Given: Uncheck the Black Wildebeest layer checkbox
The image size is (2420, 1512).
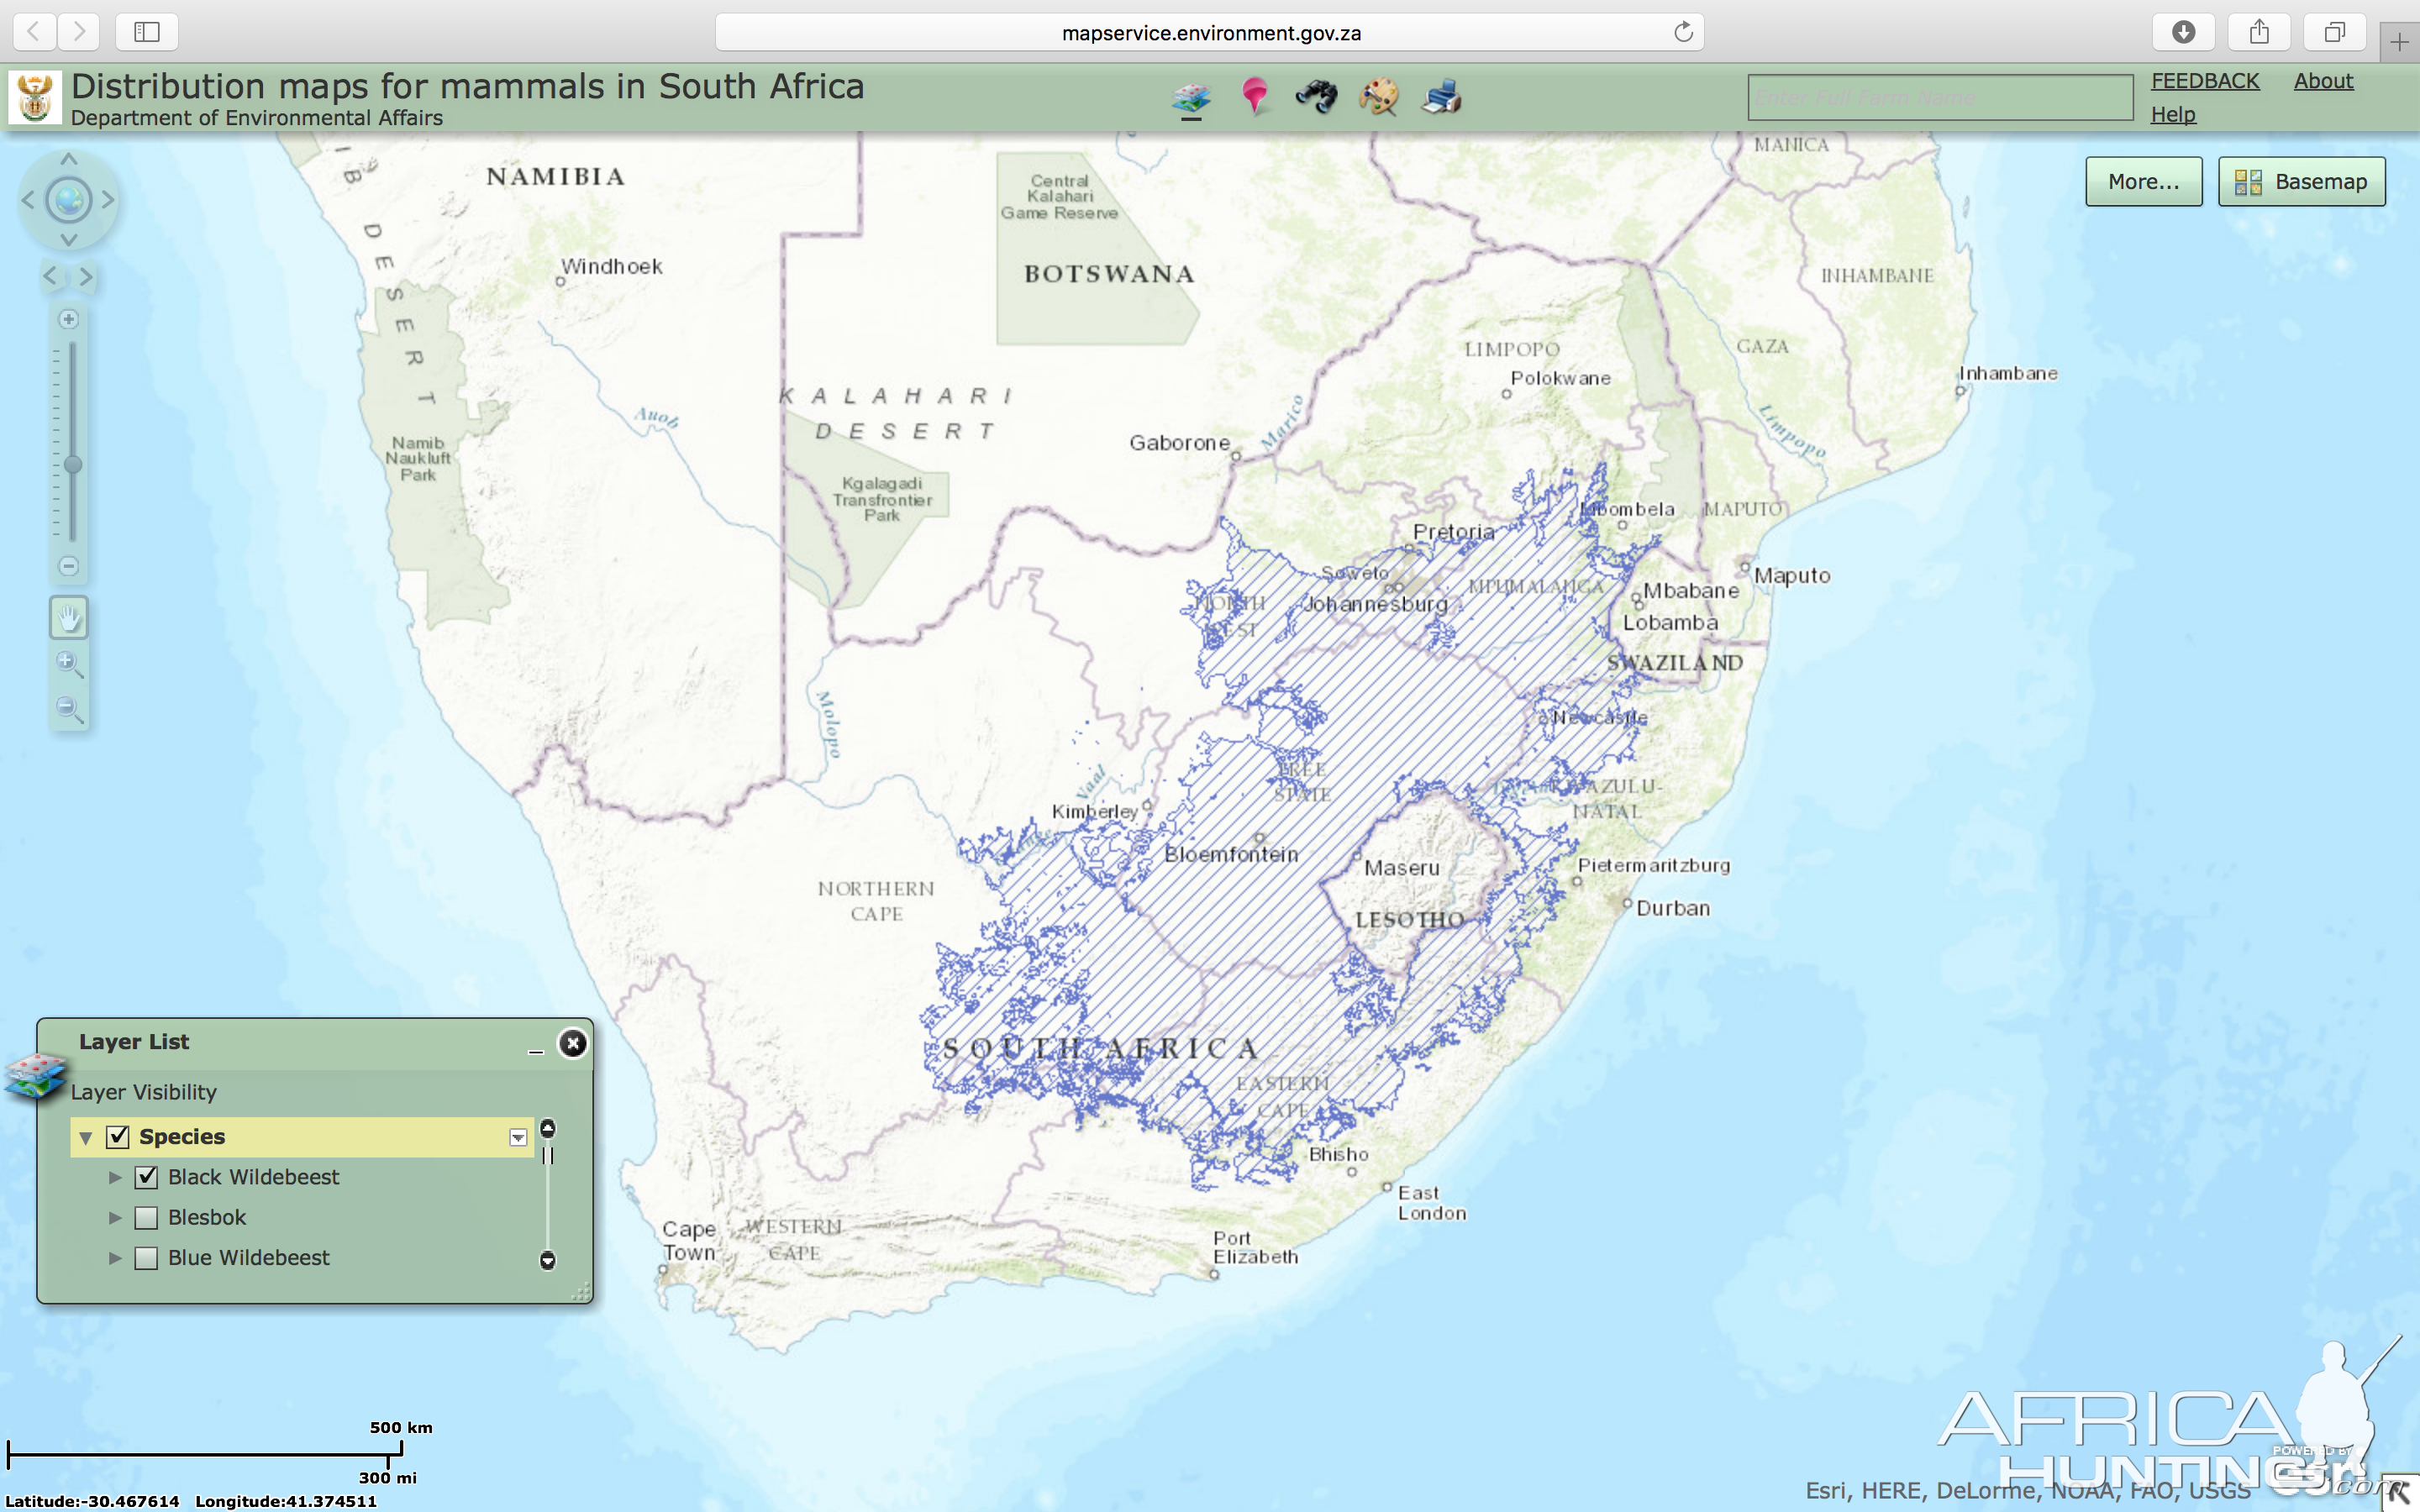Looking at the screenshot, I should (x=146, y=1177).
